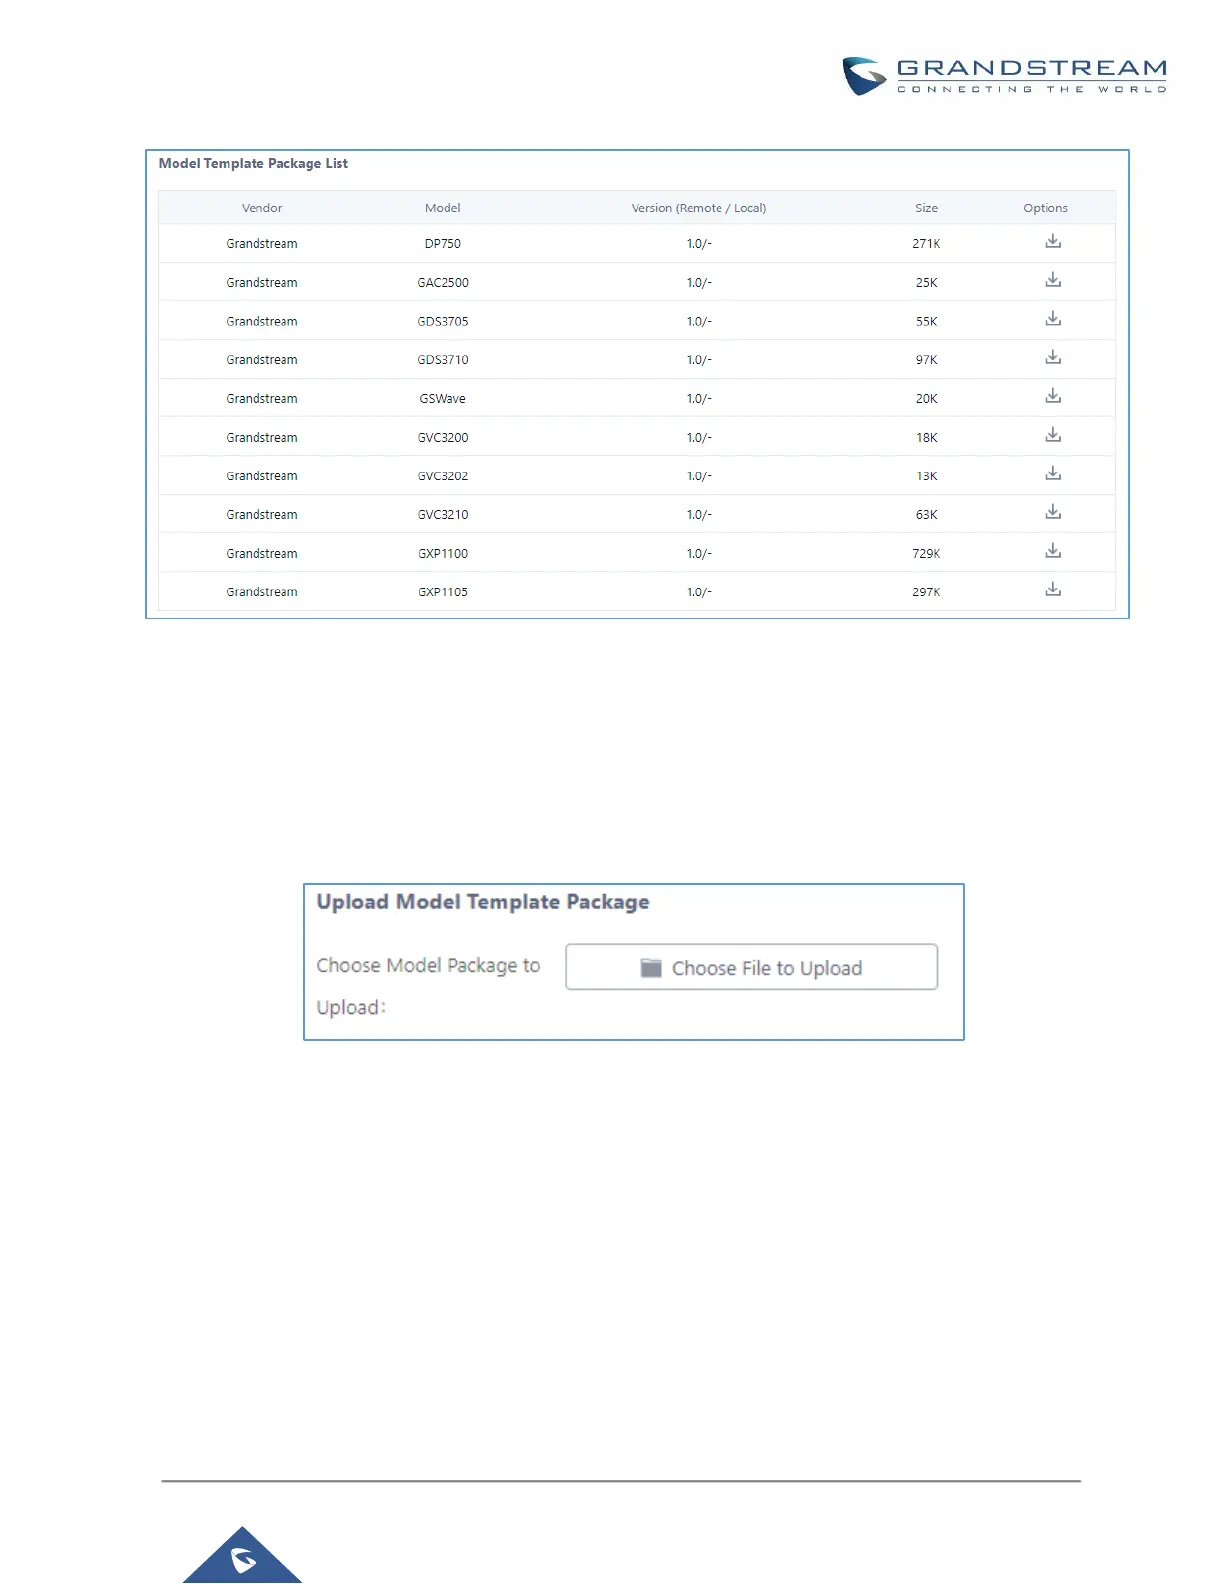Click the GXP1105 model cell
The image size is (1224, 1584).
coord(443,592)
